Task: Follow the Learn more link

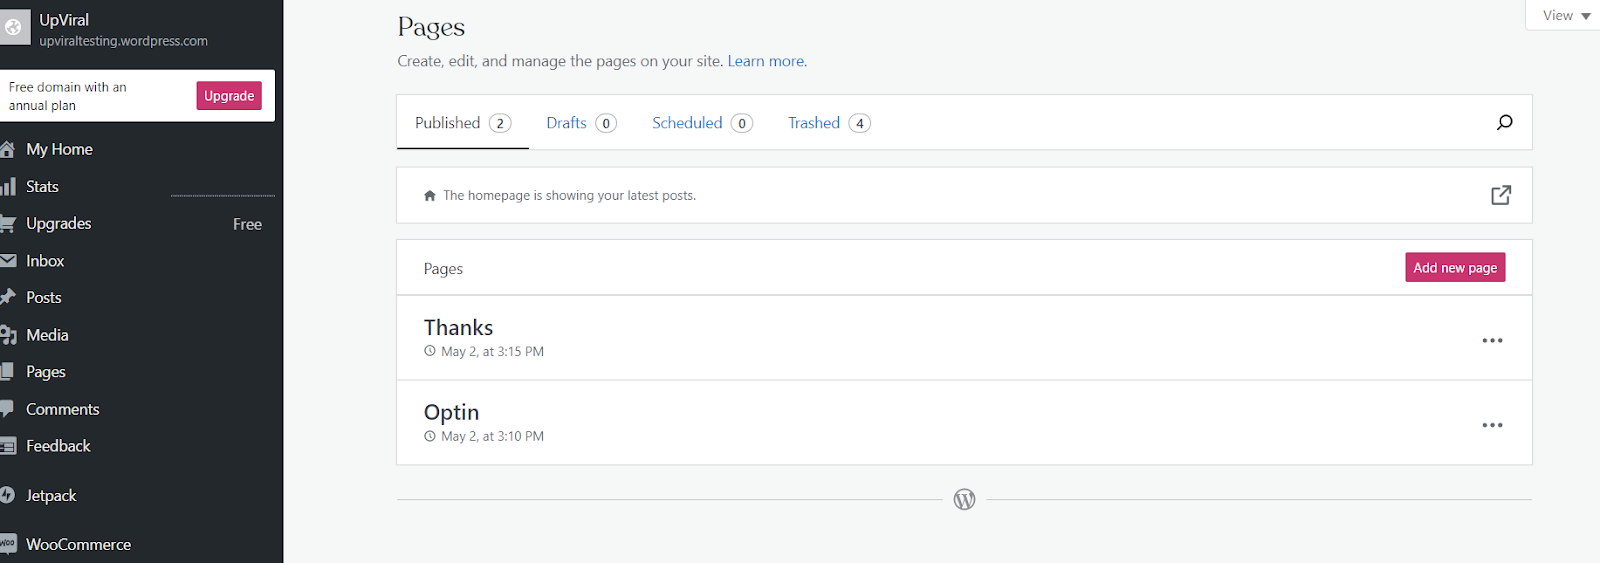Action: [x=766, y=61]
